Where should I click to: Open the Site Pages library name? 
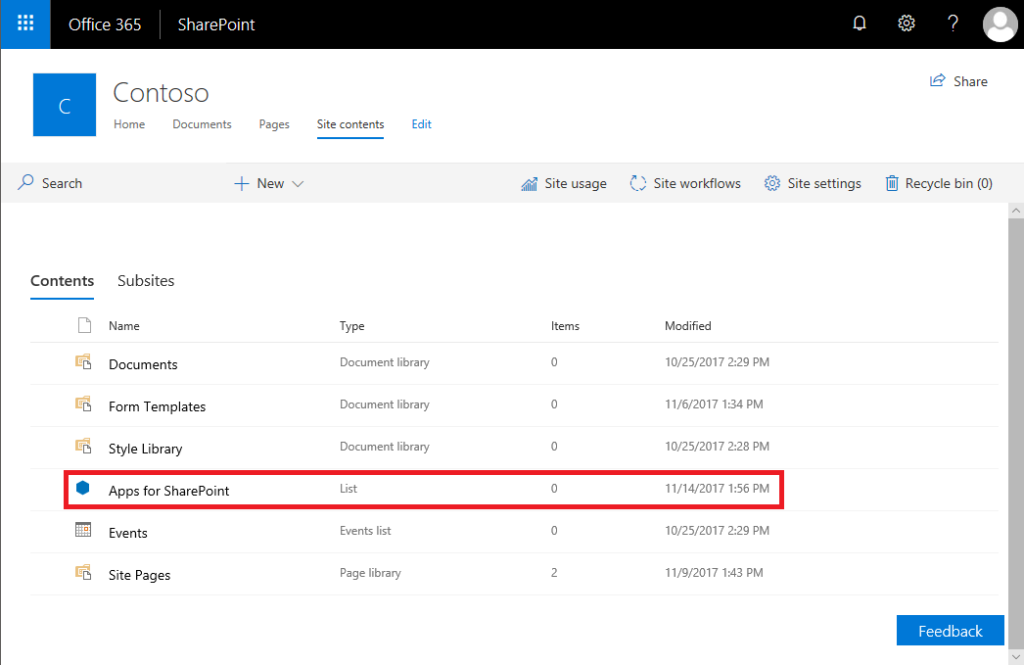point(139,576)
